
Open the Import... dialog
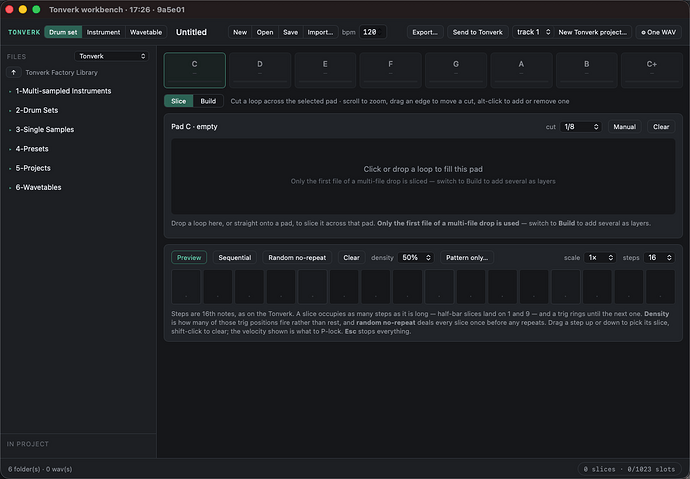pos(320,32)
